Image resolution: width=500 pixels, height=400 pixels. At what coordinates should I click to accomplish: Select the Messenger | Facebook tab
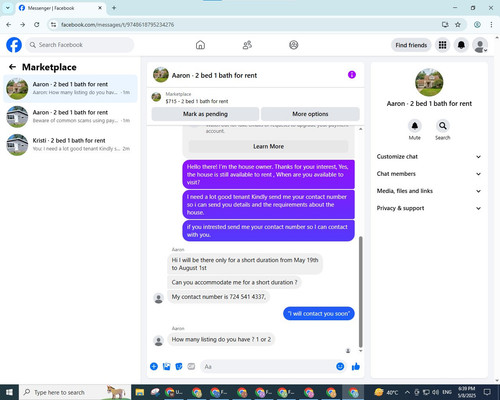60,8
